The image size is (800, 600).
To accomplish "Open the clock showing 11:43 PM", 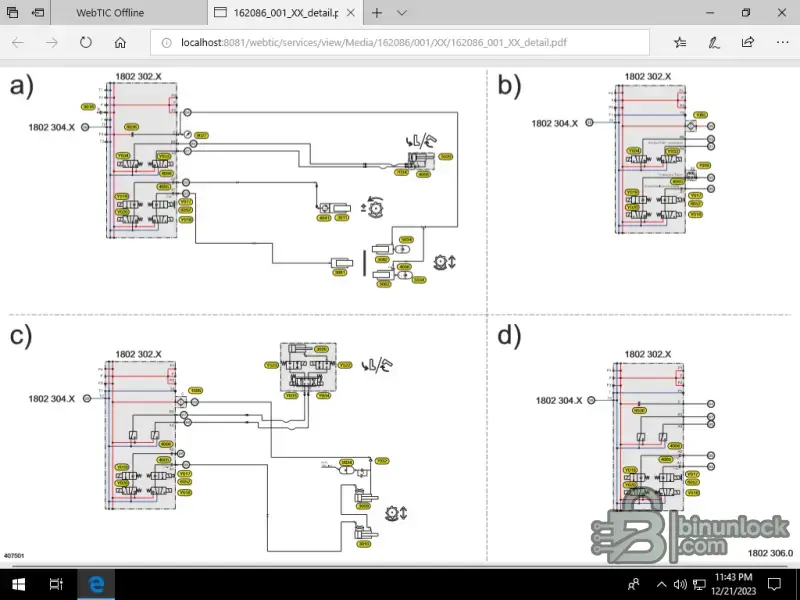I will (x=734, y=584).
